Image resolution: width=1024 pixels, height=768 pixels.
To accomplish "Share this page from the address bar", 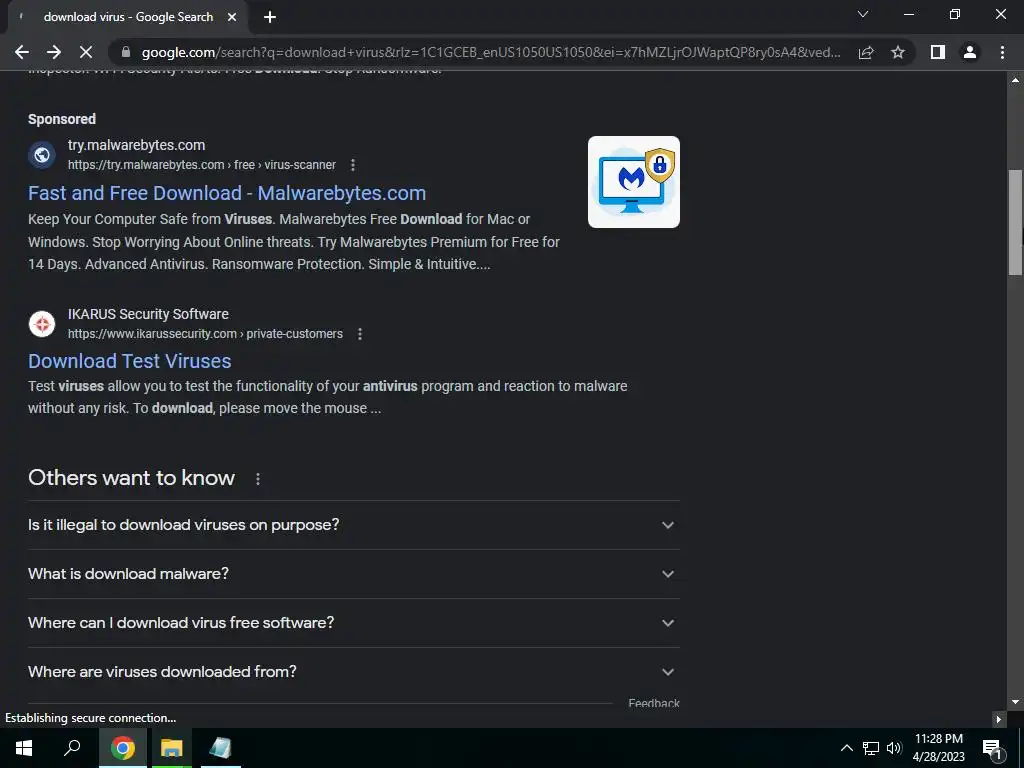I will pos(866,52).
